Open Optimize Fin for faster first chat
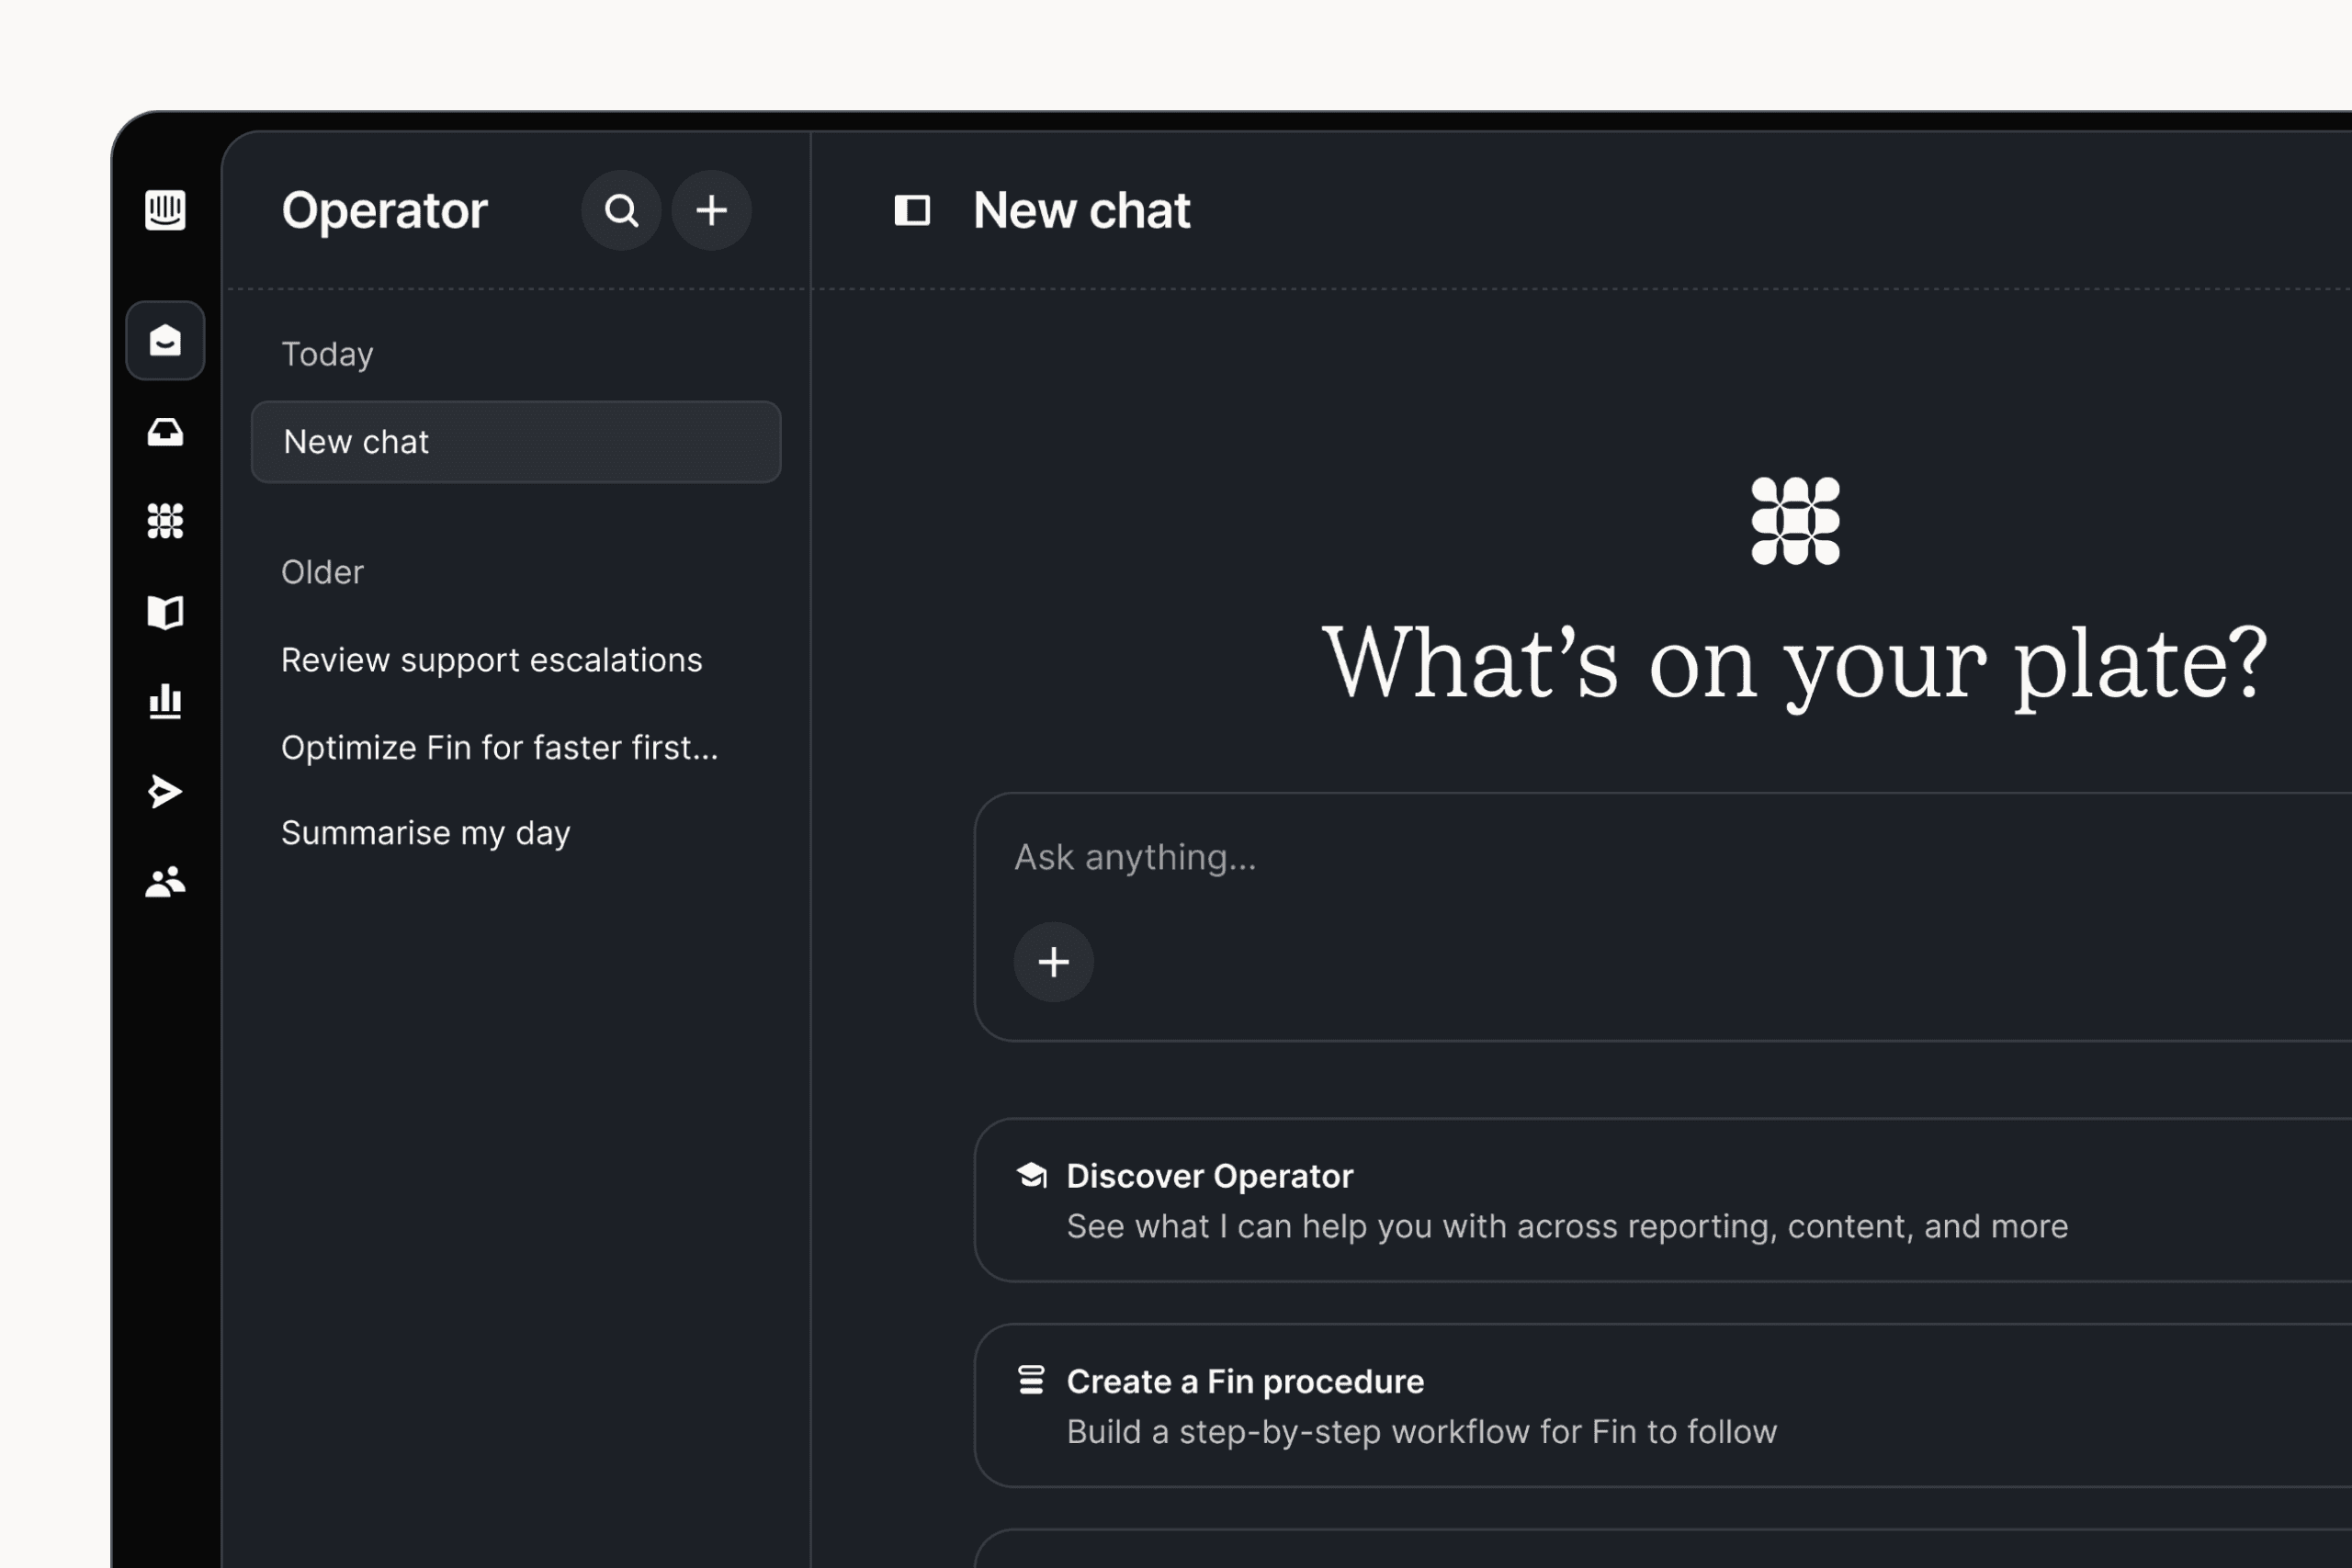This screenshot has width=2352, height=1568. click(499, 748)
